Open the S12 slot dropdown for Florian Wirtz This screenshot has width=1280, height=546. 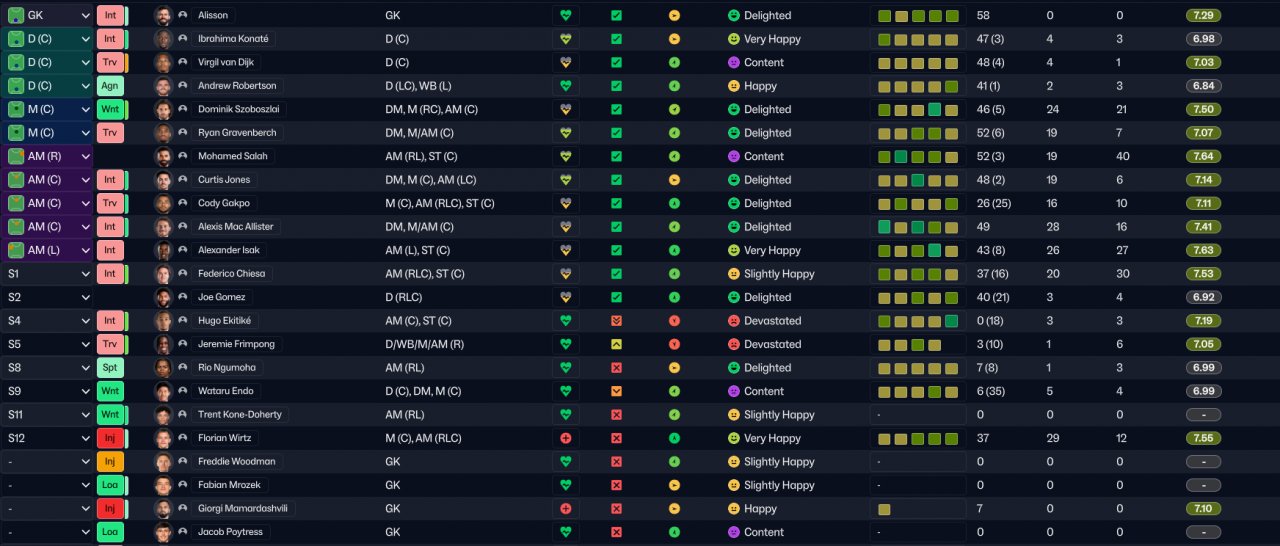[48, 439]
